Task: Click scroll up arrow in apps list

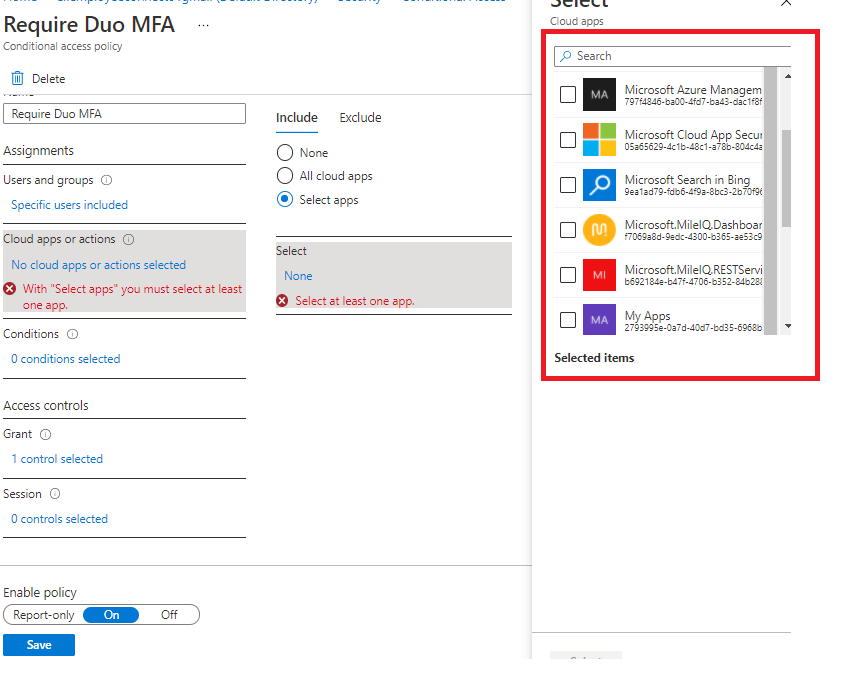Action: (788, 76)
